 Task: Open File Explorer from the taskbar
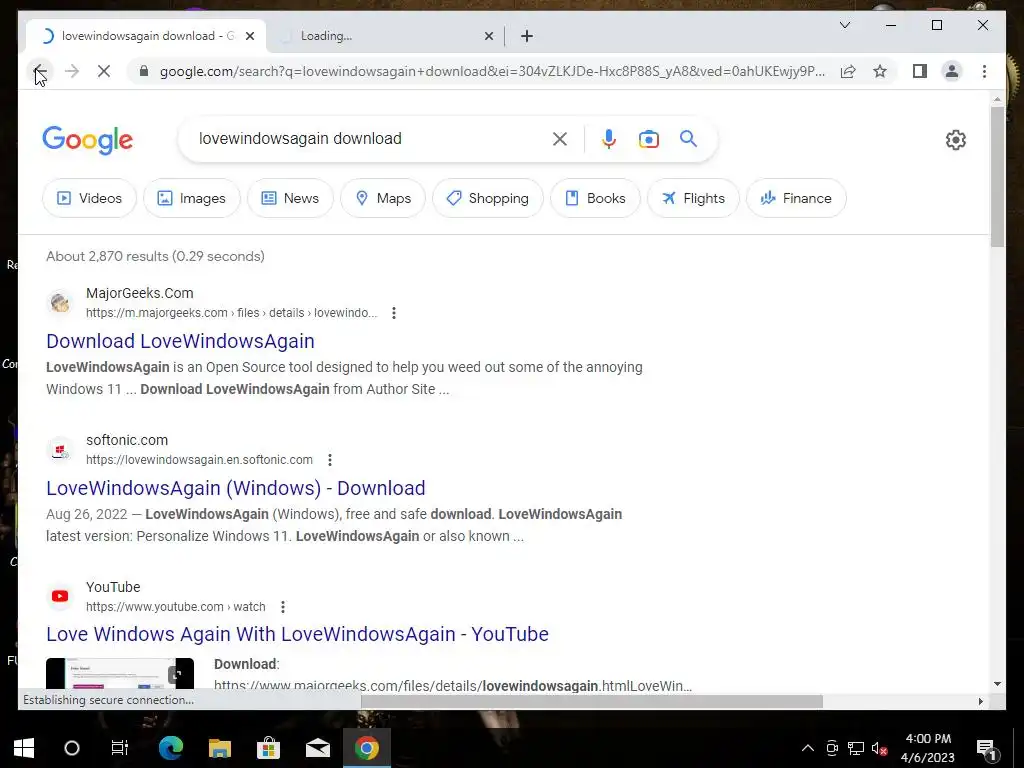coord(220,748)
